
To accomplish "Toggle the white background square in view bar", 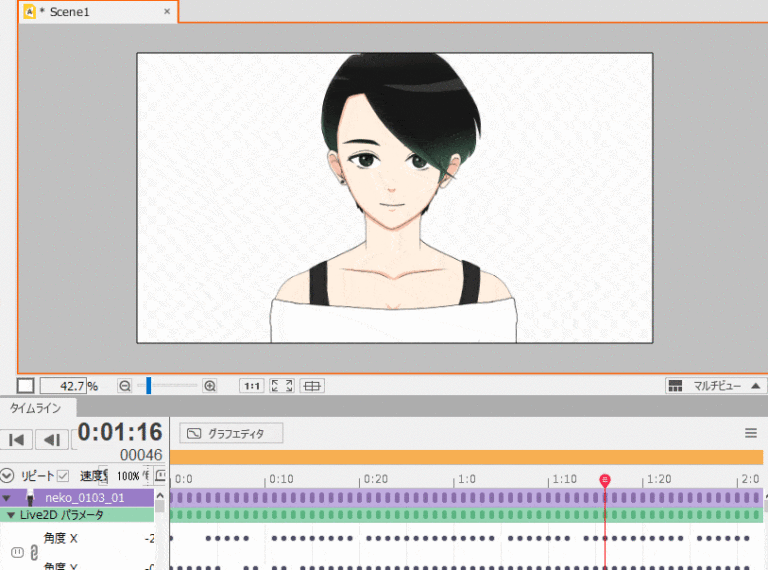I will [x=25, y=386].
